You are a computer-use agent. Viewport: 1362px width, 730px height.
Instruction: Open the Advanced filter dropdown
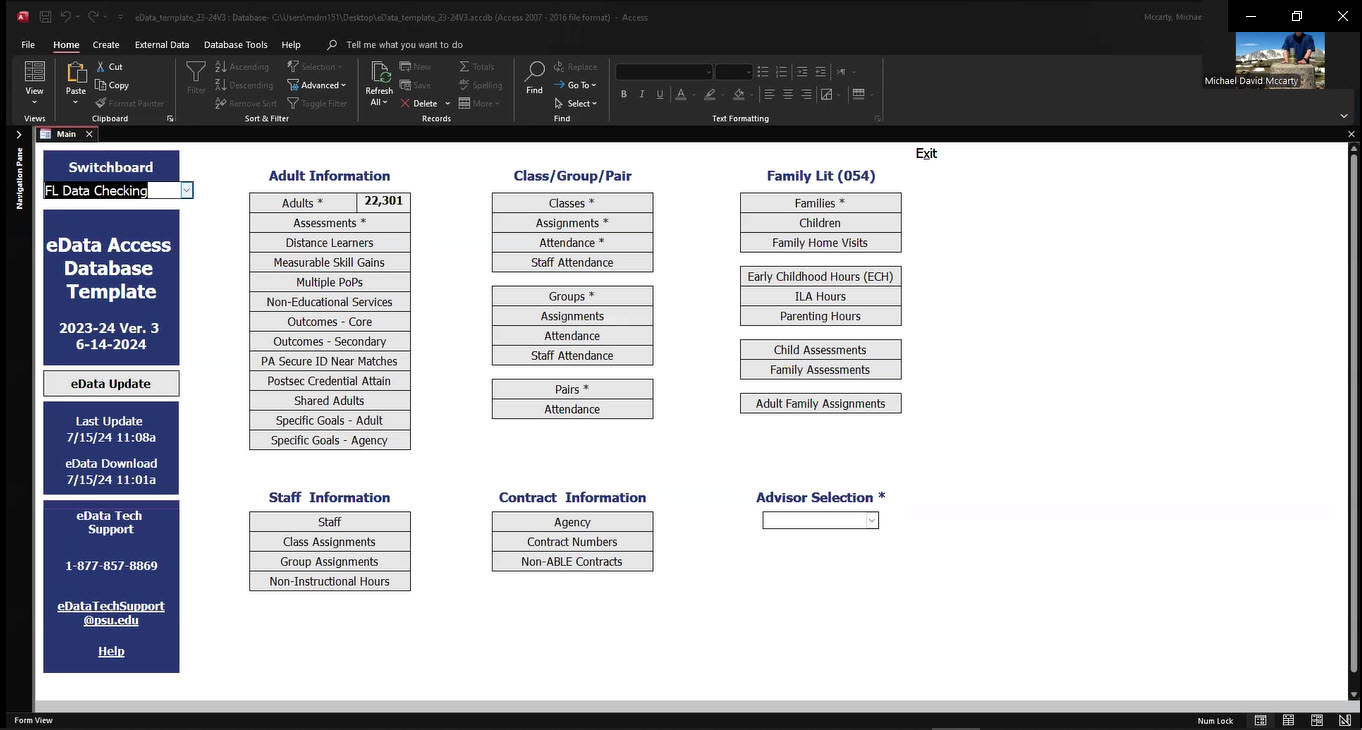coord(317,85)
